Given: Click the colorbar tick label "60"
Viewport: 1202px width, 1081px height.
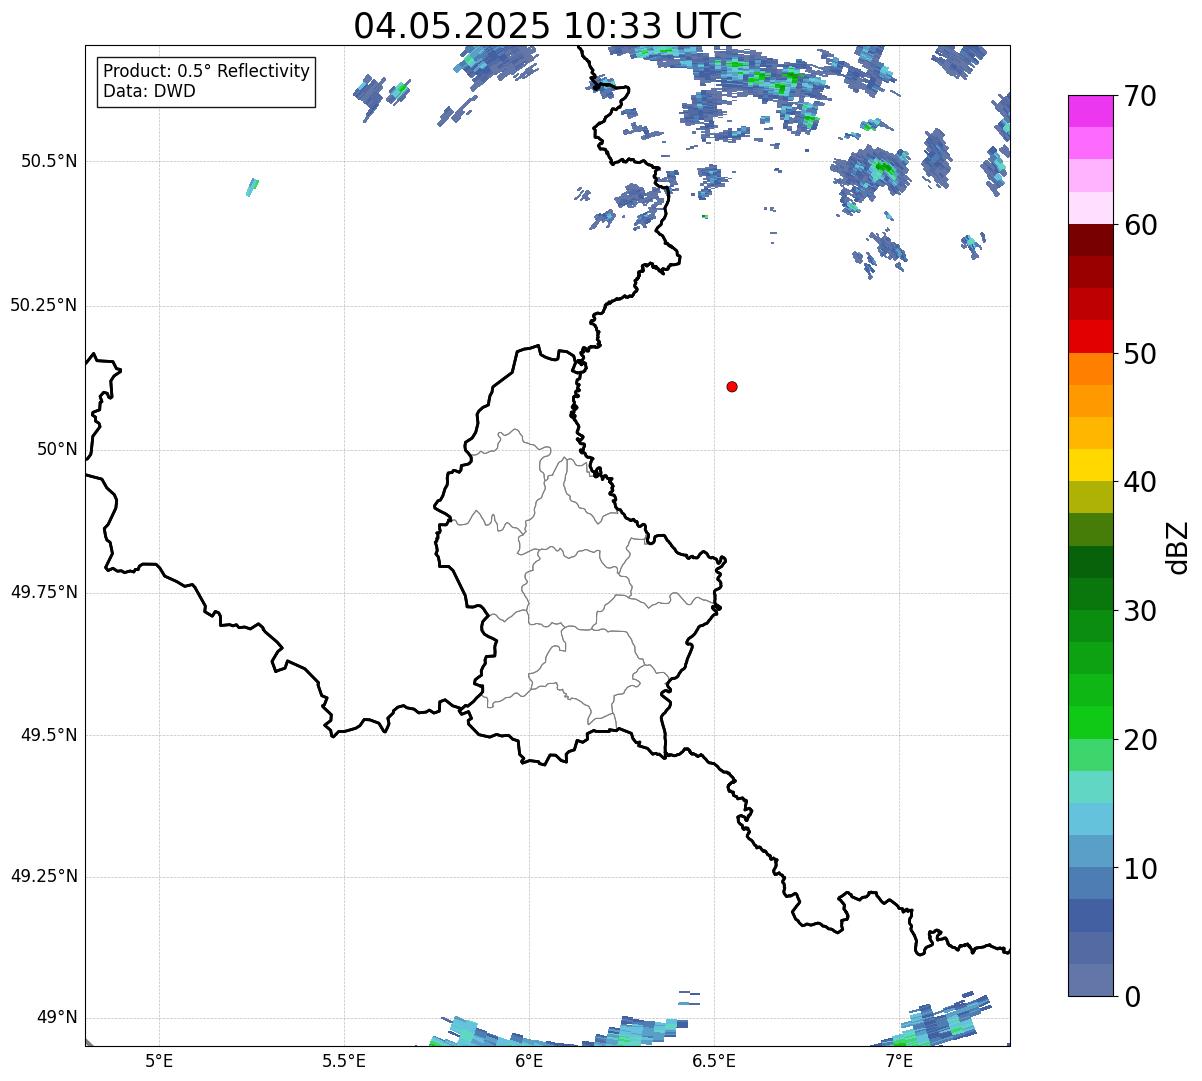Looking at the screenshot, I should click(1140, 225).
